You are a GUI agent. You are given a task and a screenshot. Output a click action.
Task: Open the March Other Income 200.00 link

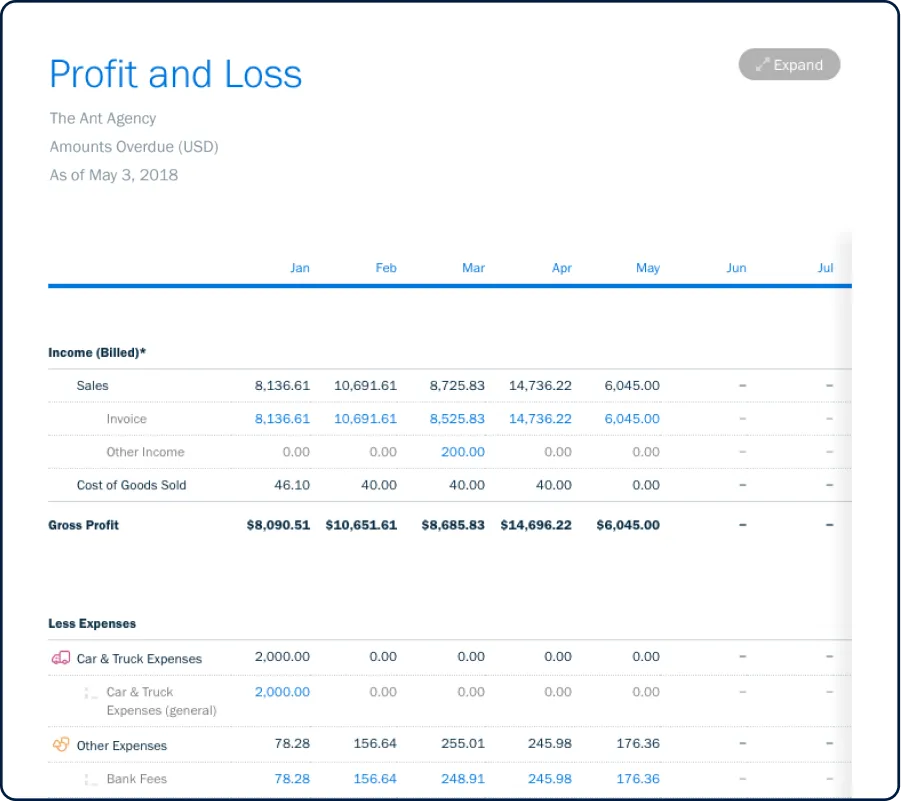point(462,452)
